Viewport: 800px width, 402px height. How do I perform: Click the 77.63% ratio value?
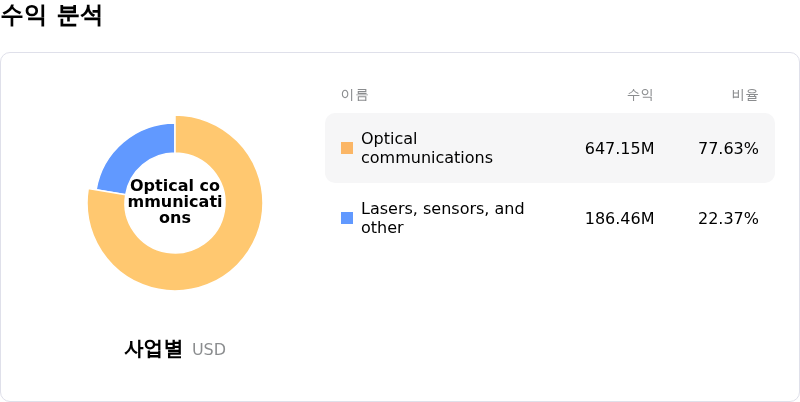point(728,149)
